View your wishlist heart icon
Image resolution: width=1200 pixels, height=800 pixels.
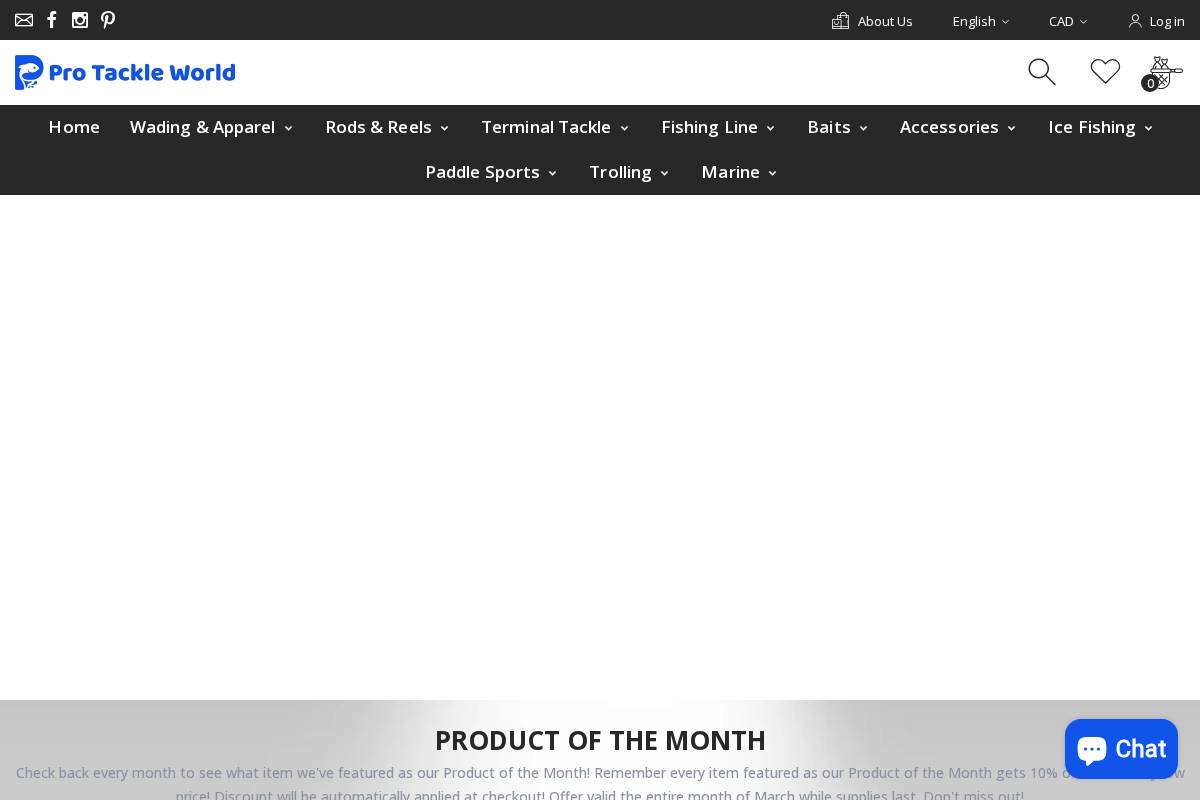coord(1105,71)
